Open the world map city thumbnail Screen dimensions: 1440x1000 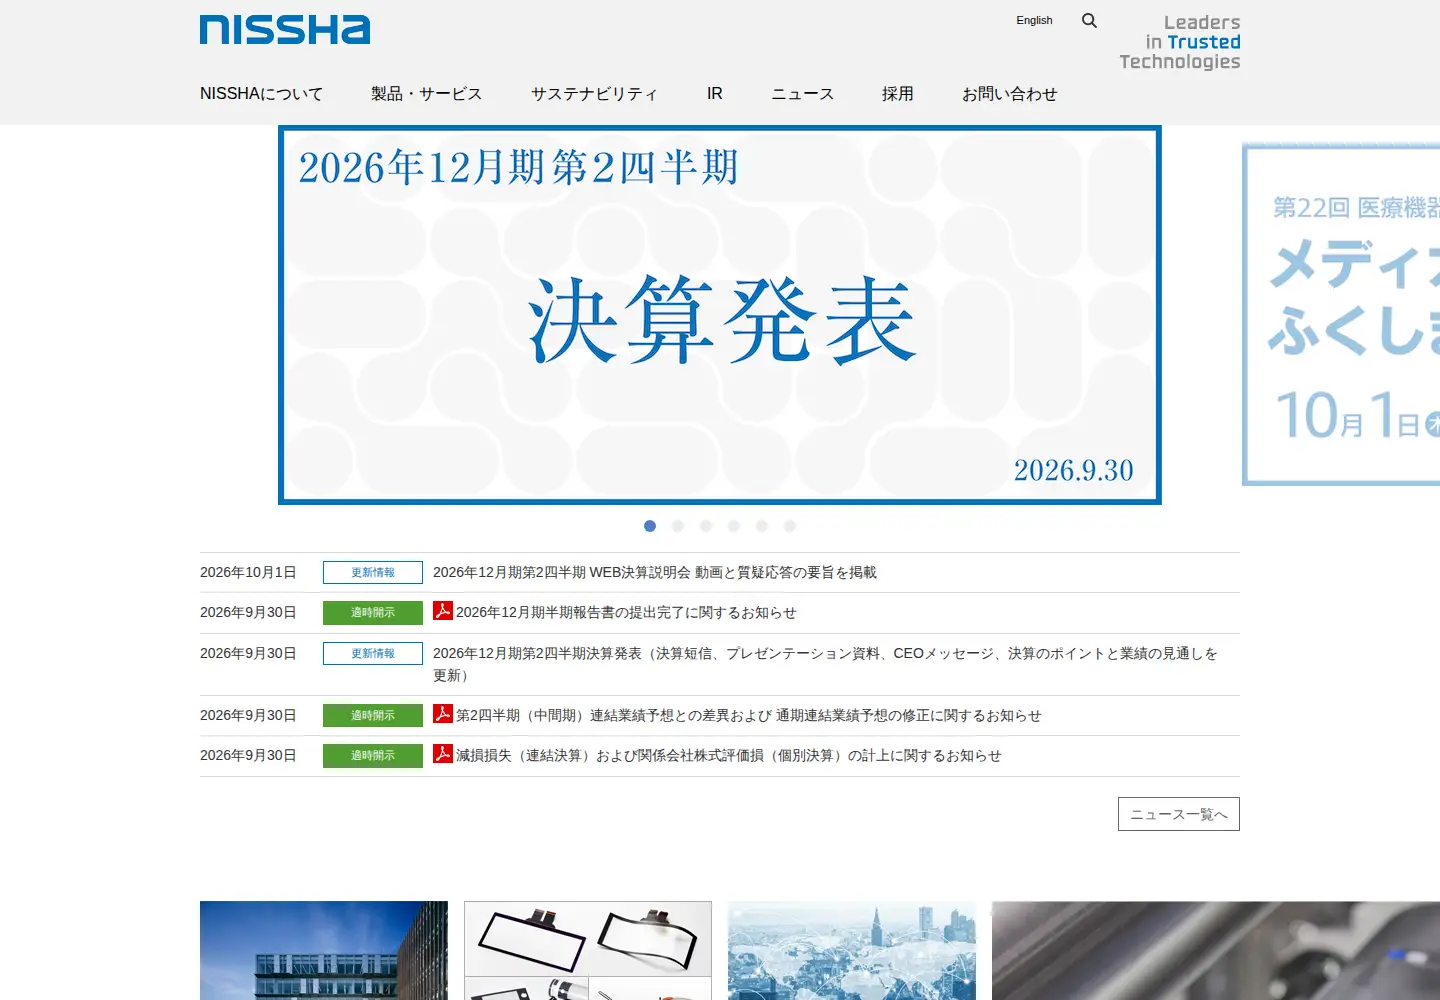coord(852,950)
